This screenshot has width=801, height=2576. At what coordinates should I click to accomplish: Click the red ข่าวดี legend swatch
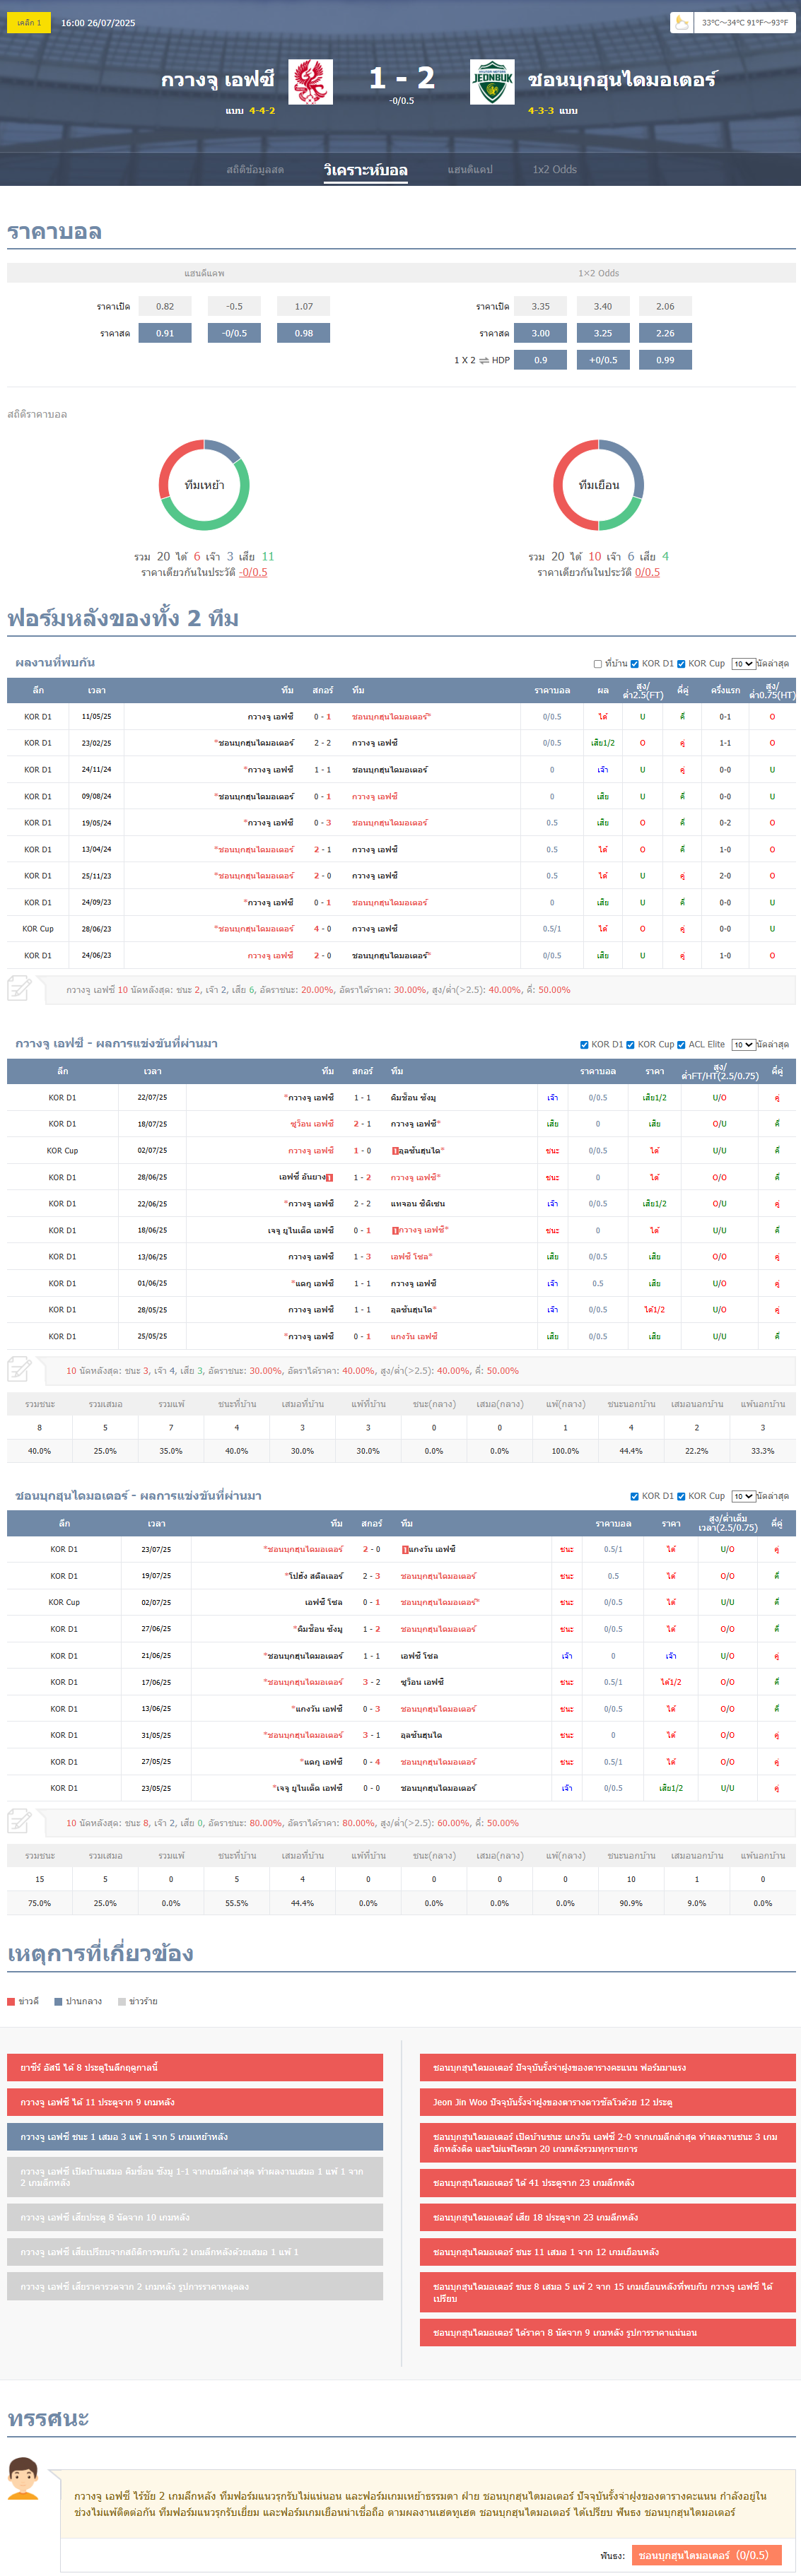(11, 2001)
